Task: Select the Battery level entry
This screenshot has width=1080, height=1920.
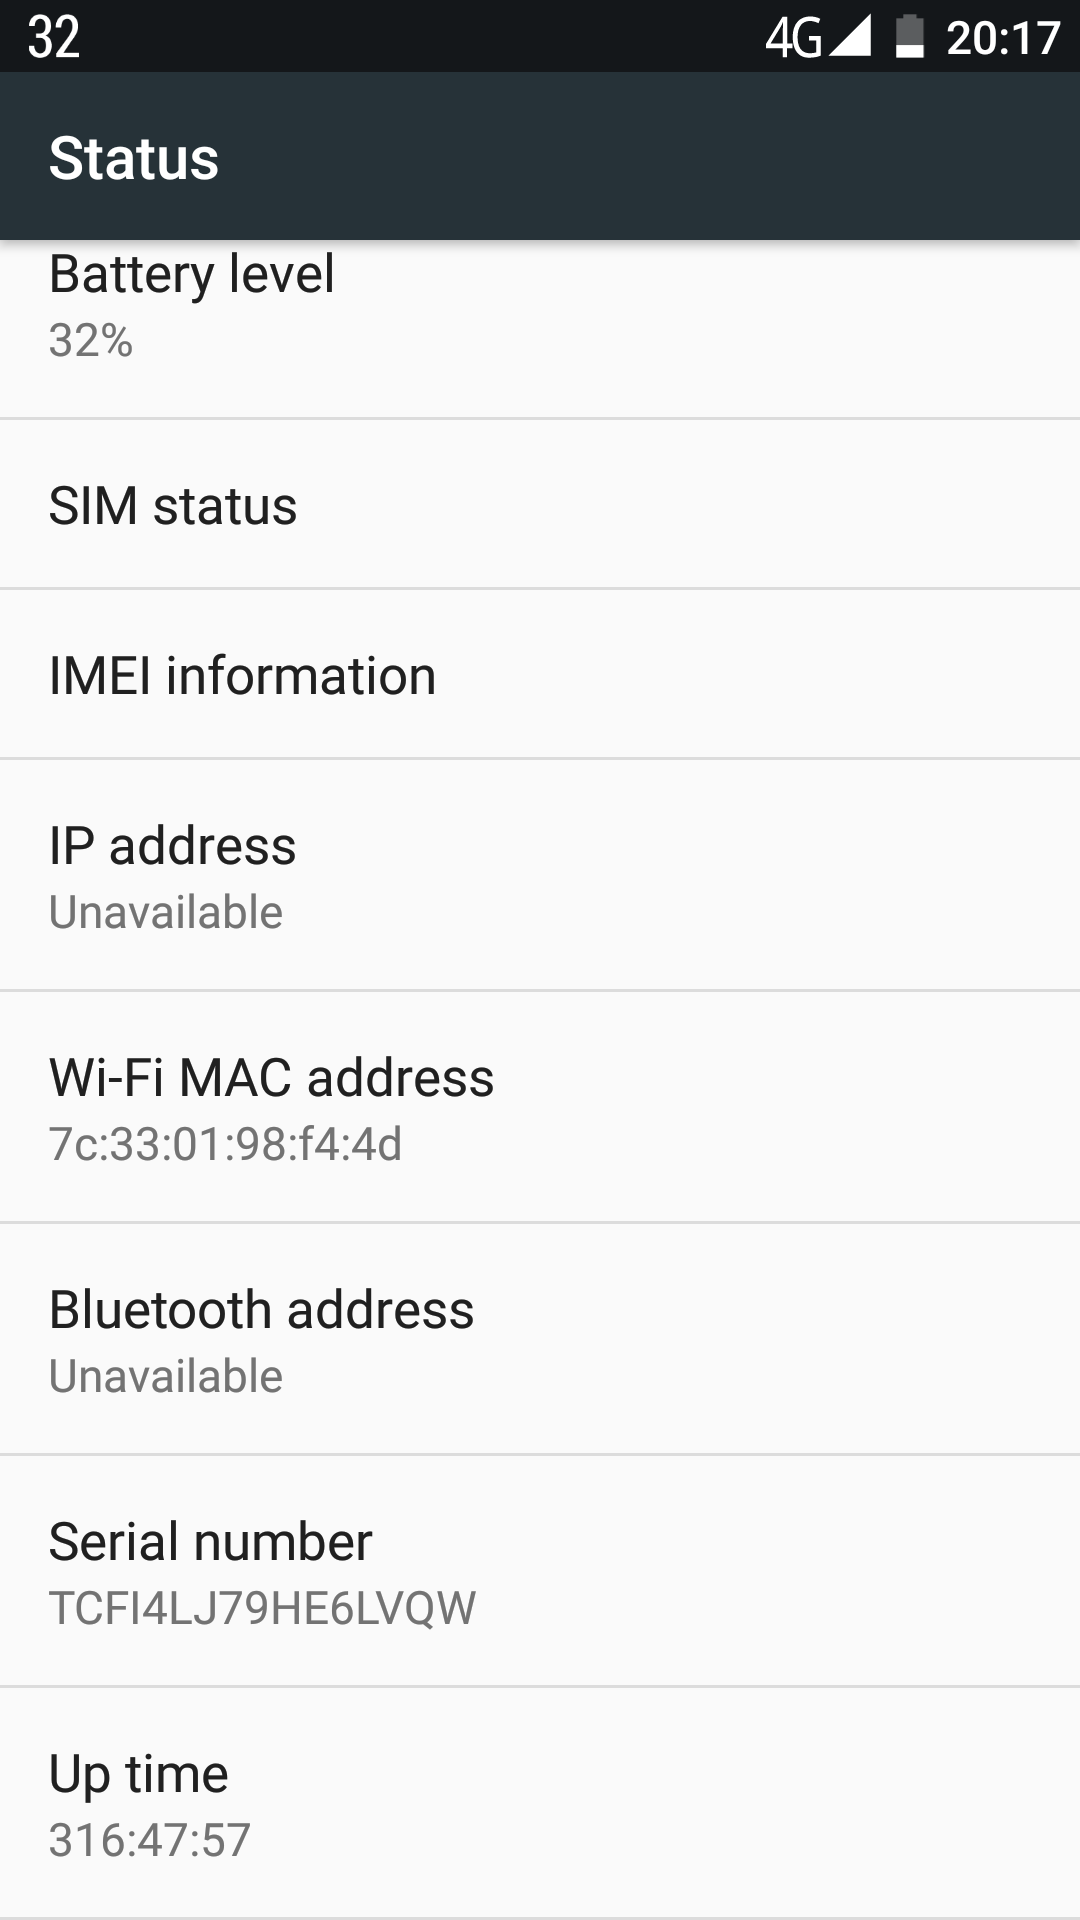Action: click(540, 329)
